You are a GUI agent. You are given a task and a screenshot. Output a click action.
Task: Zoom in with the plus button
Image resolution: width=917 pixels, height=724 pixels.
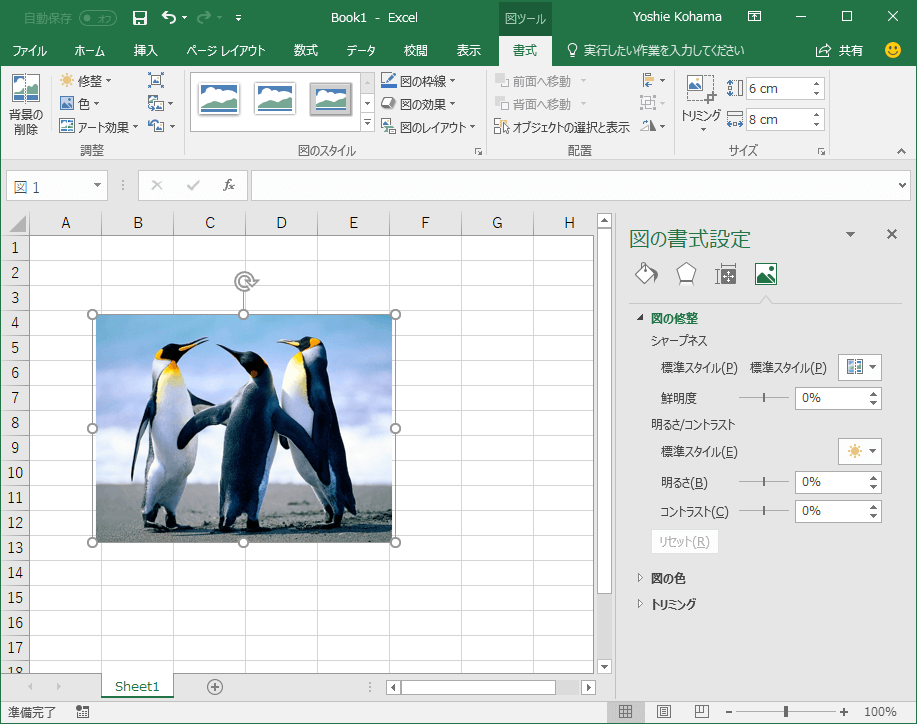click(843, 712)
